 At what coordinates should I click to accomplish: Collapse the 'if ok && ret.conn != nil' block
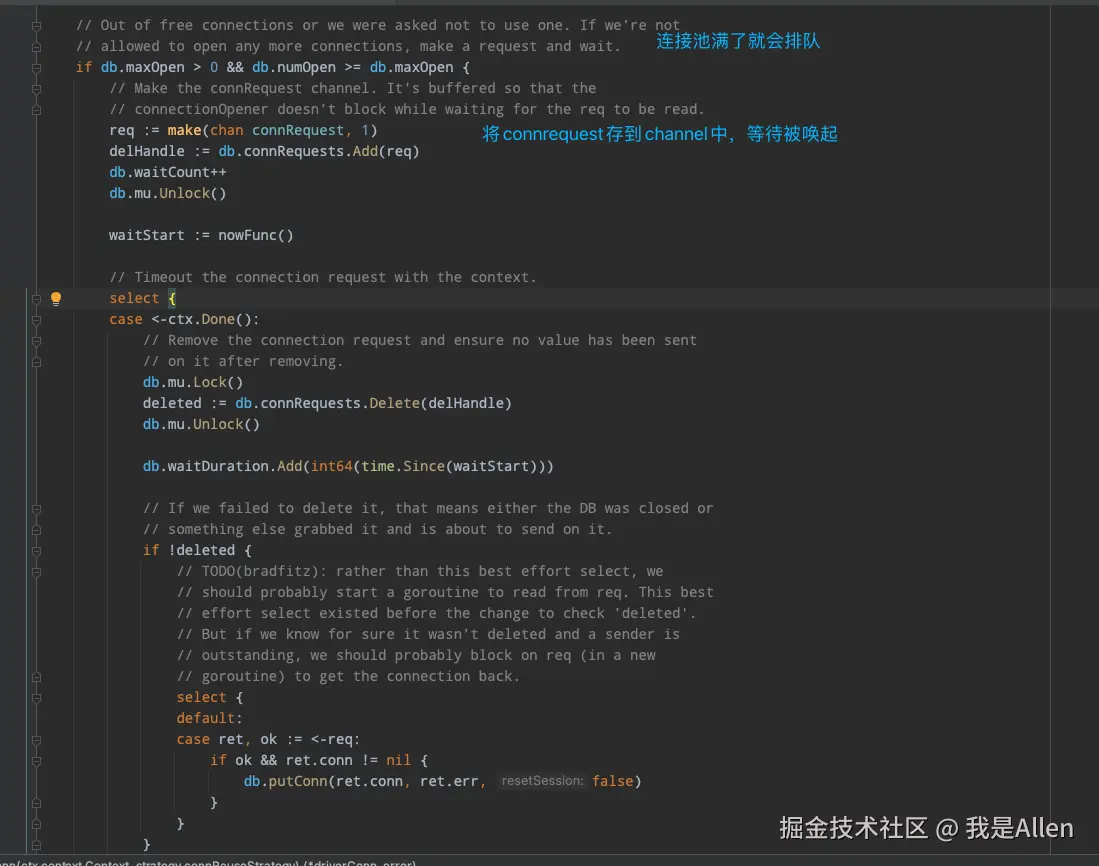[x=36, y=762]
